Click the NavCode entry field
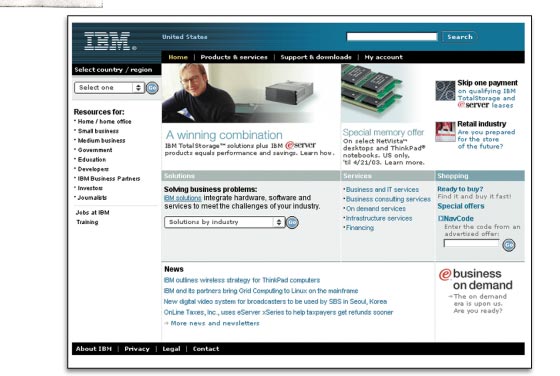 pos(471,243)
